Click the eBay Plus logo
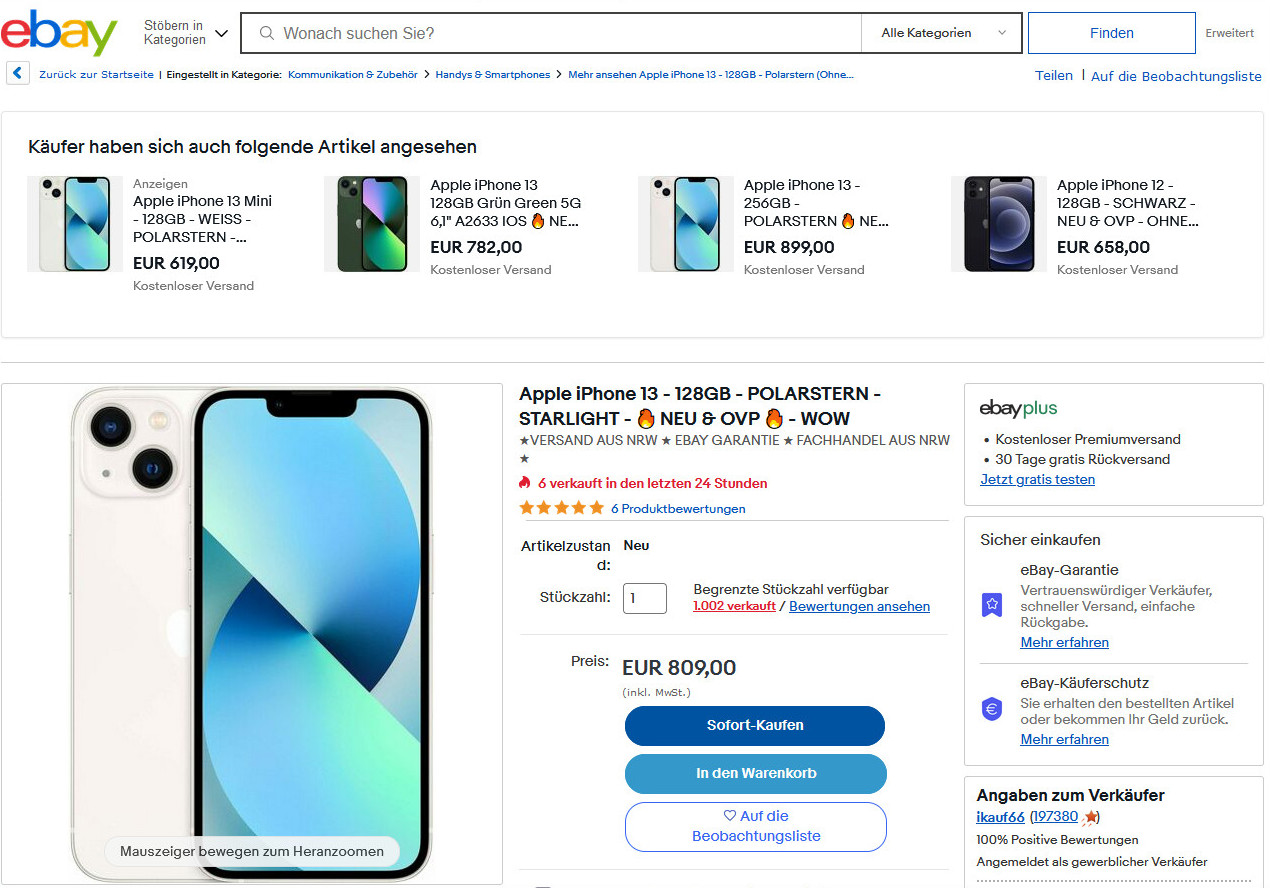Image resolution: width=1270 pixels, height=888 pixels. point(1018,408)
